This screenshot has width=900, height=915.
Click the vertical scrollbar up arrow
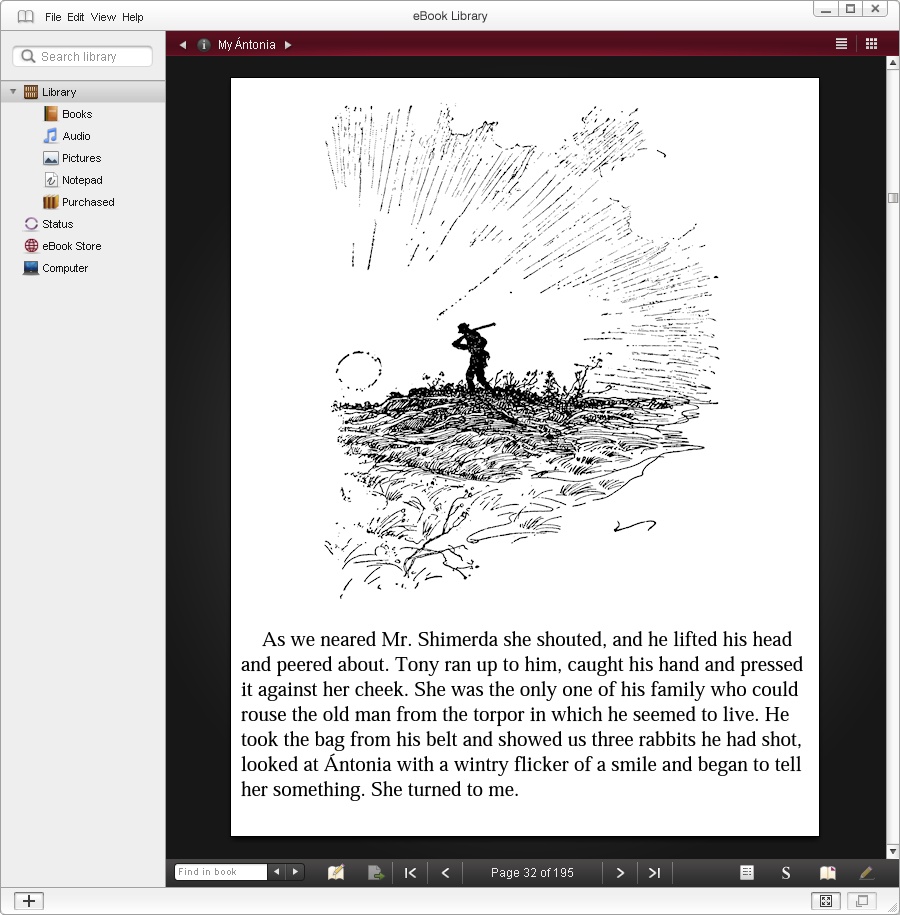pyautogui.click(x=892, y=62)
